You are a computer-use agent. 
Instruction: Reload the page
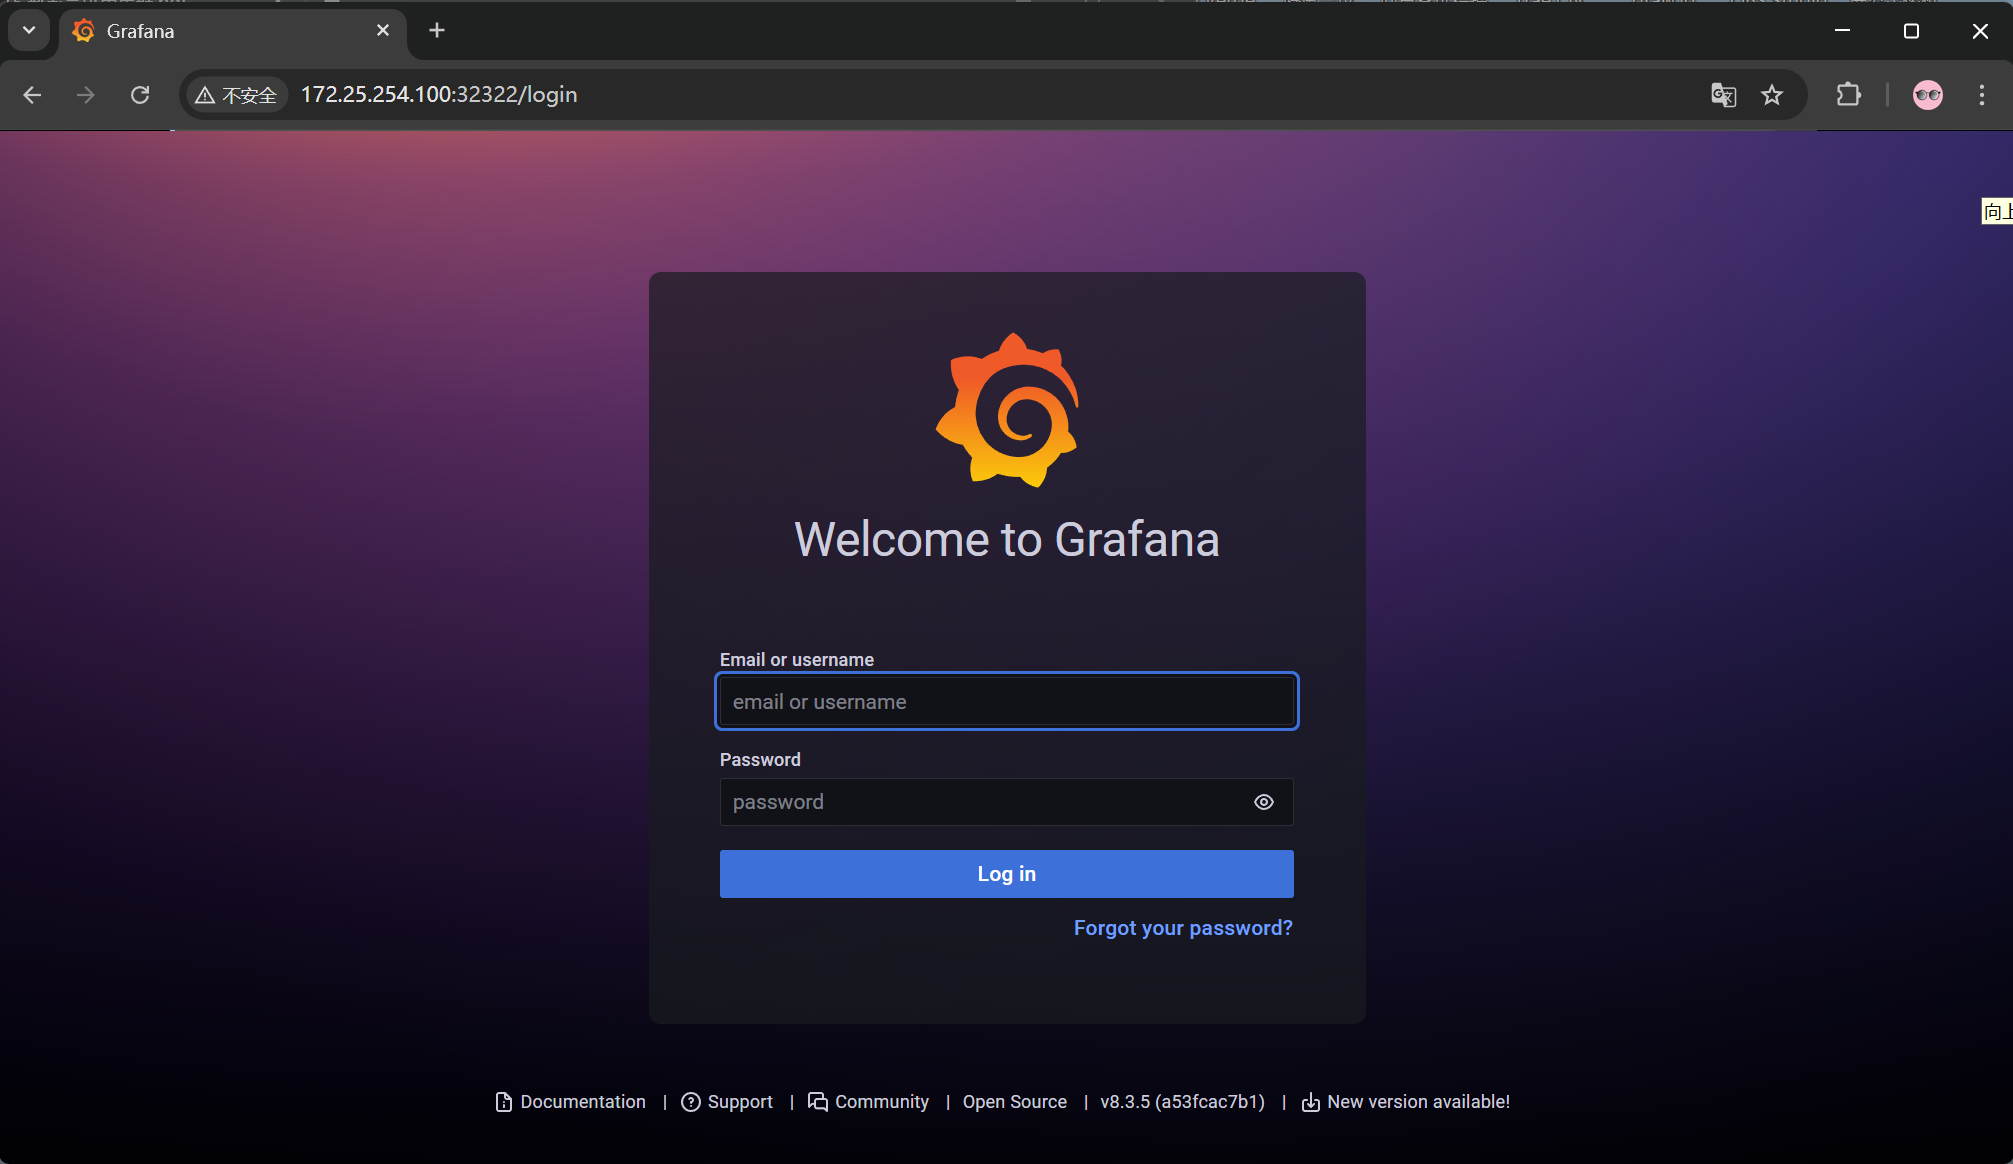(140, 95)
